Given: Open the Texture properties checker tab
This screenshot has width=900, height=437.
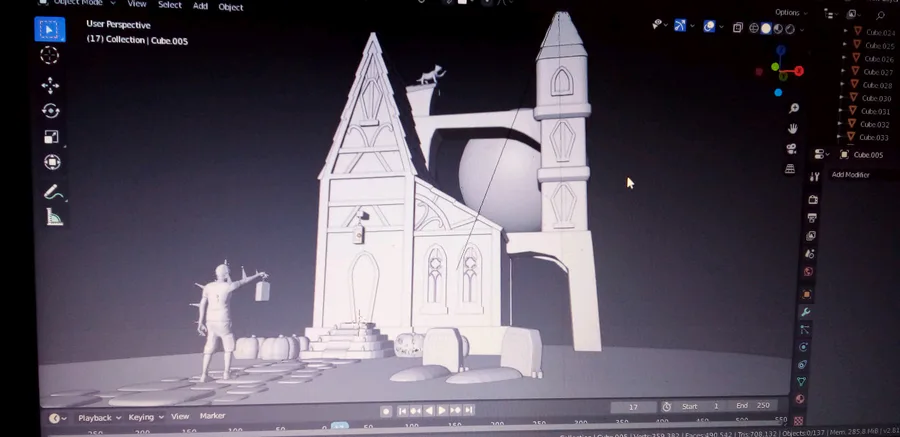Looking at the screenshot, I should coord(798,420).
